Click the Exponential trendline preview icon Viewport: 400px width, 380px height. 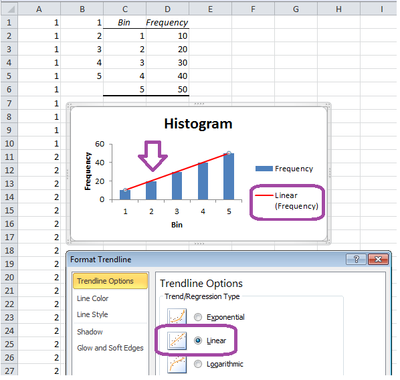coord(177,316)
